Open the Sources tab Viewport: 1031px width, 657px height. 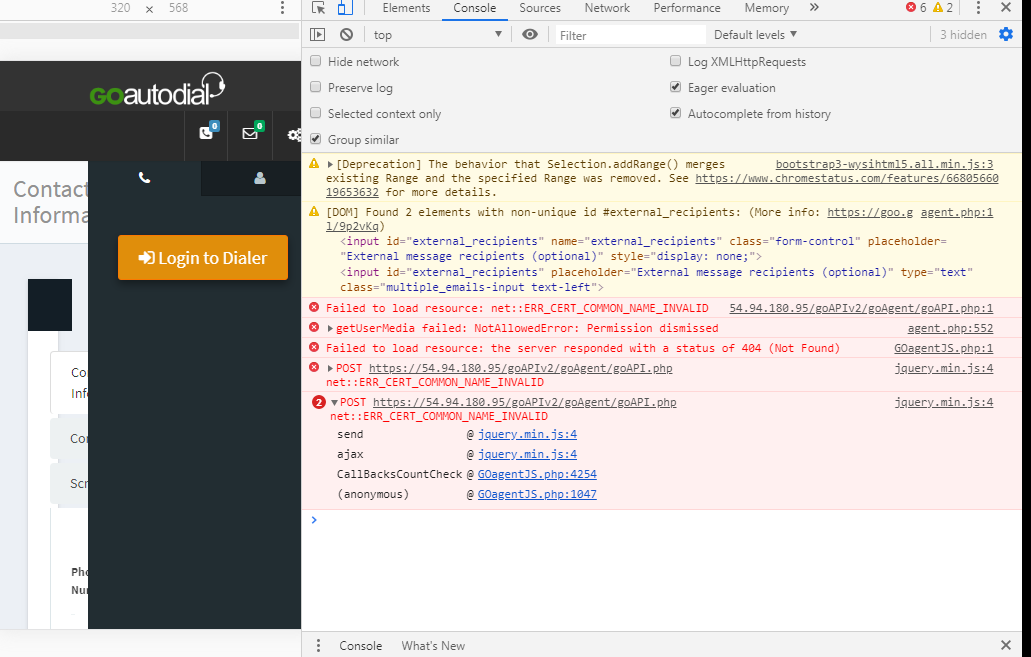click(x=540, y=8)
